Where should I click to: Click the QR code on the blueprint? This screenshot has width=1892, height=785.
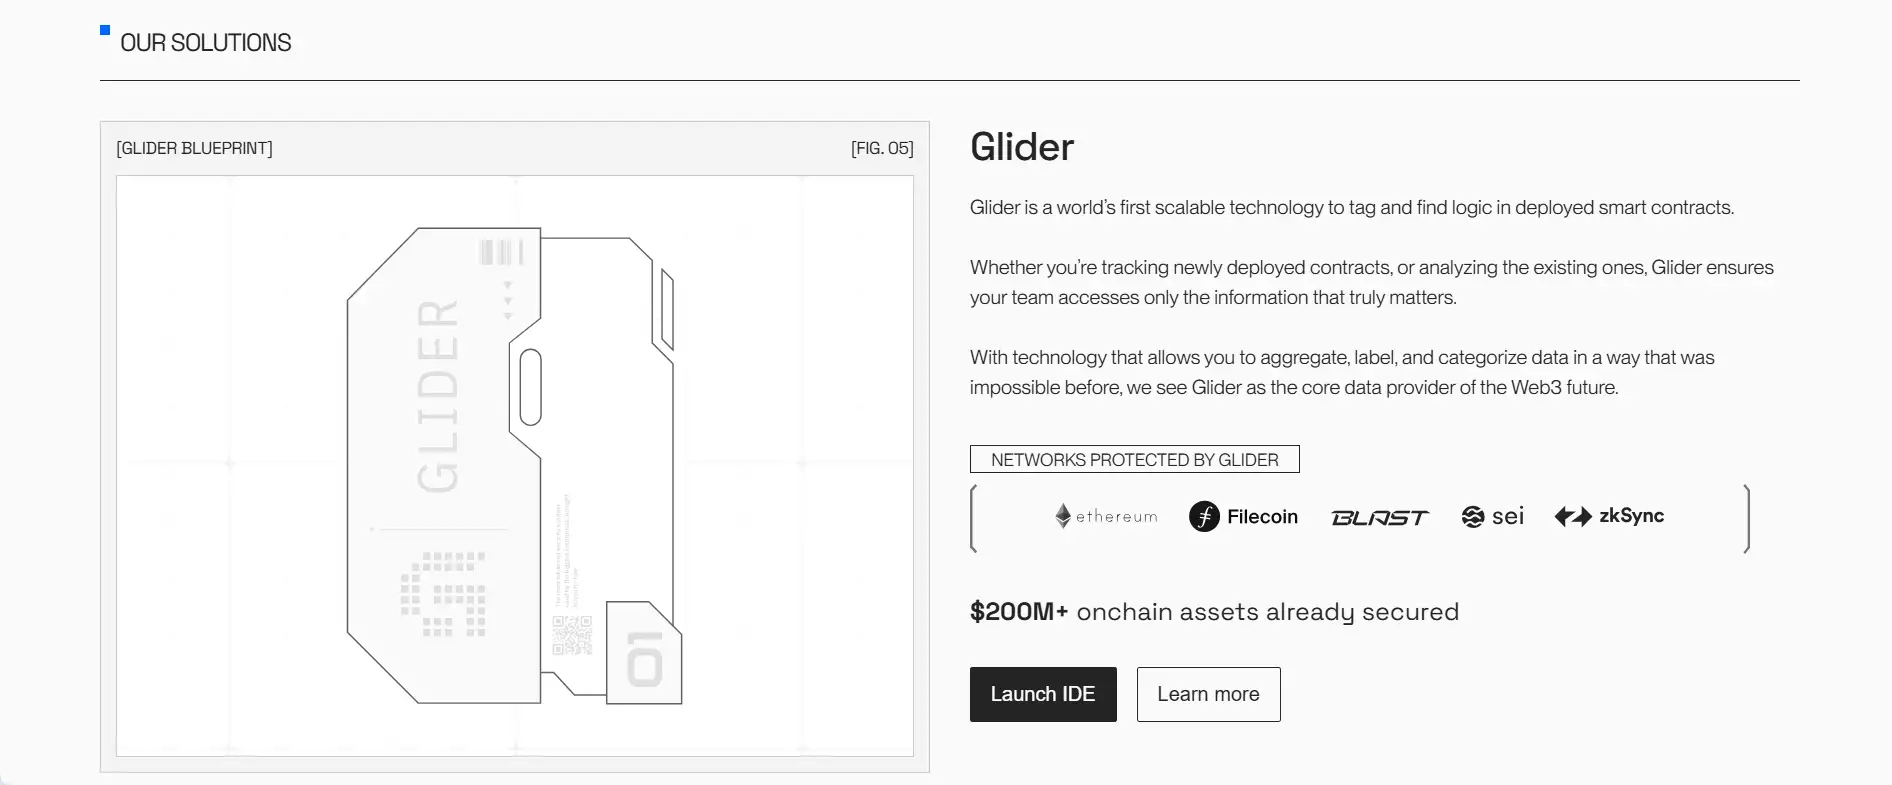pos(572,635)
